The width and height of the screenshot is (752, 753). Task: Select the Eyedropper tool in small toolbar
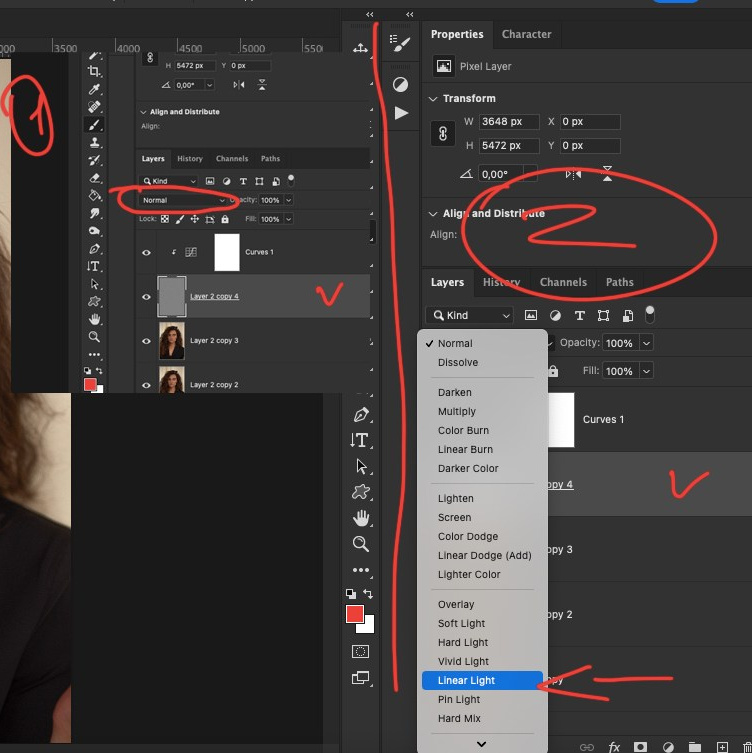(x=94, y=89)
